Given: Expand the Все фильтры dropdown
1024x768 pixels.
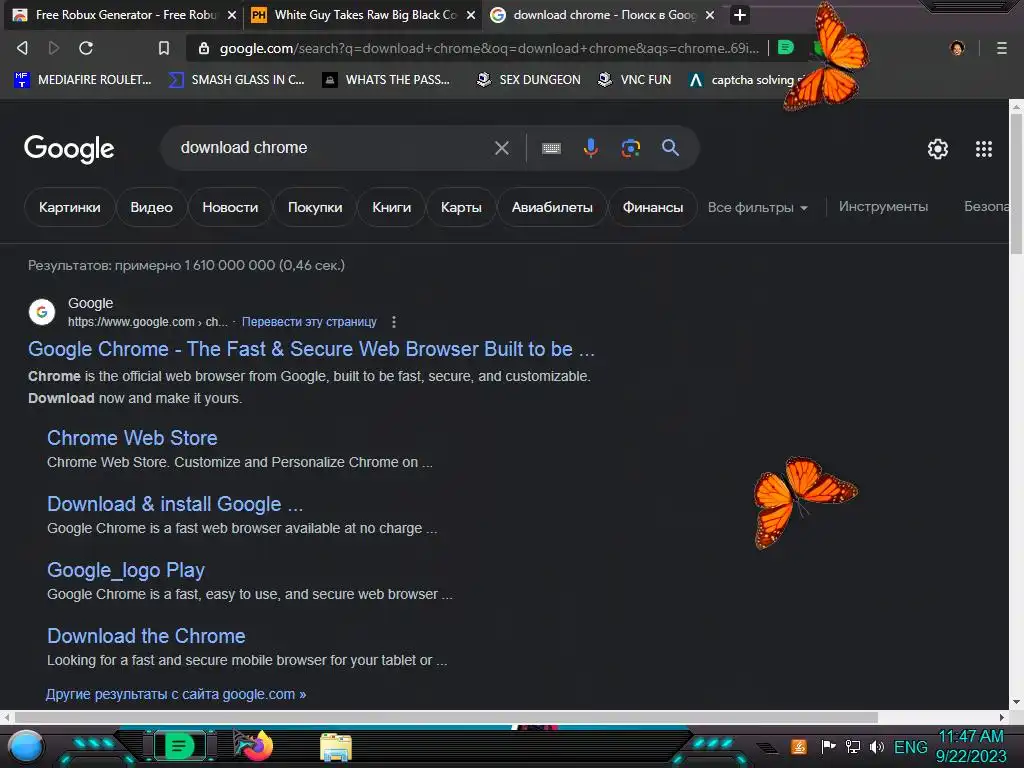Looking at the screenshot, I should pyautogui.click(x=758, y=208).
